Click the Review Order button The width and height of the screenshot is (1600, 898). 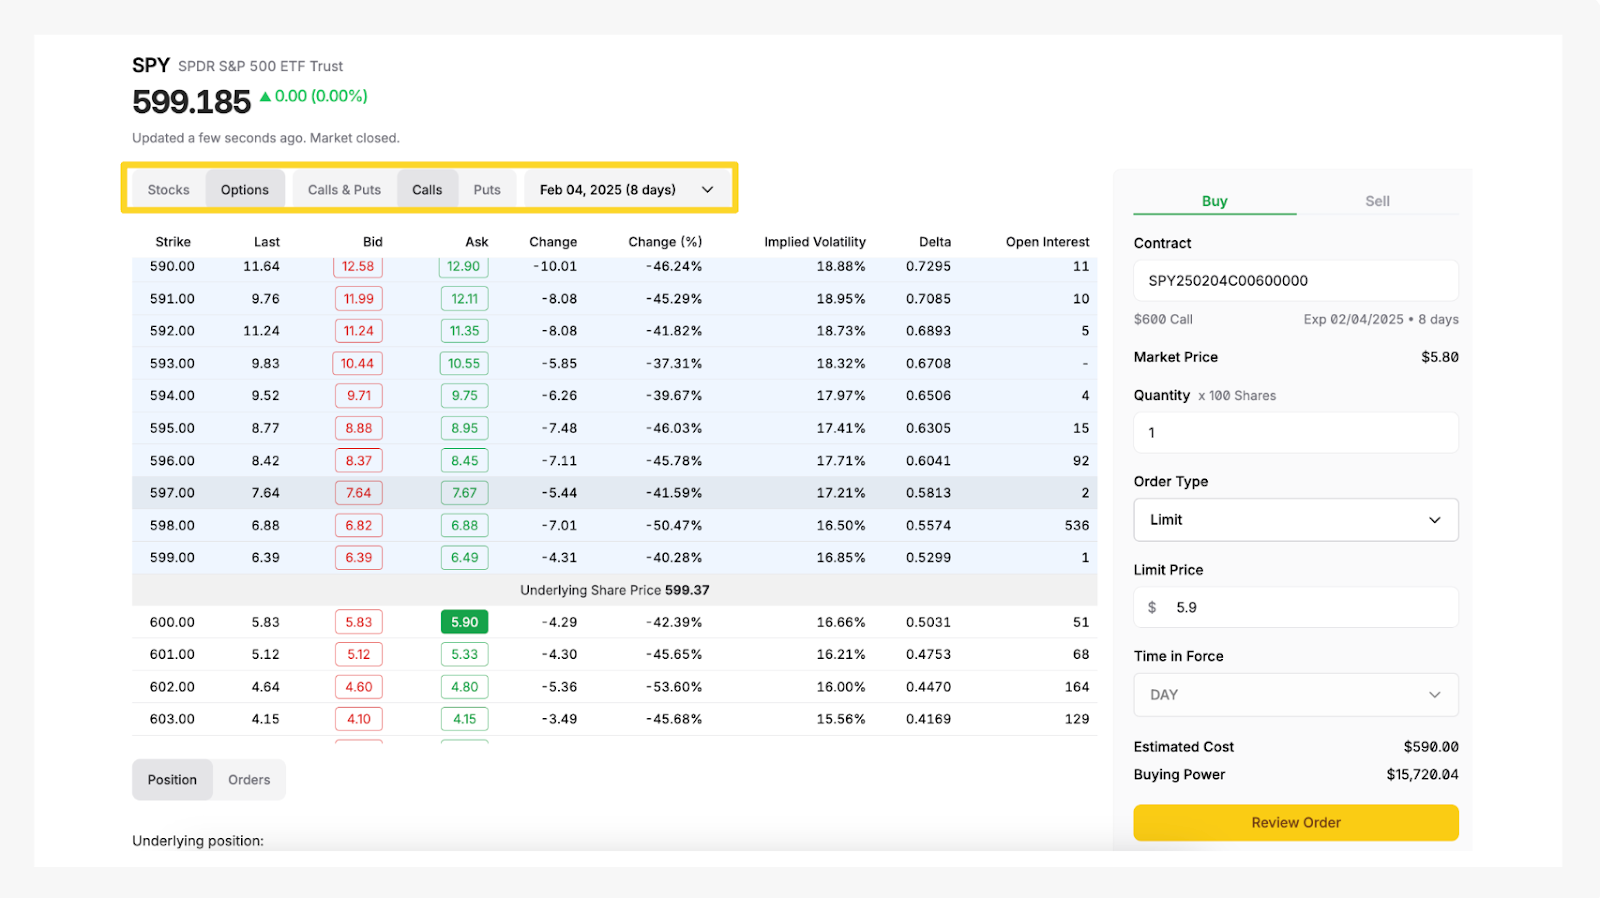pos(1296,823)
